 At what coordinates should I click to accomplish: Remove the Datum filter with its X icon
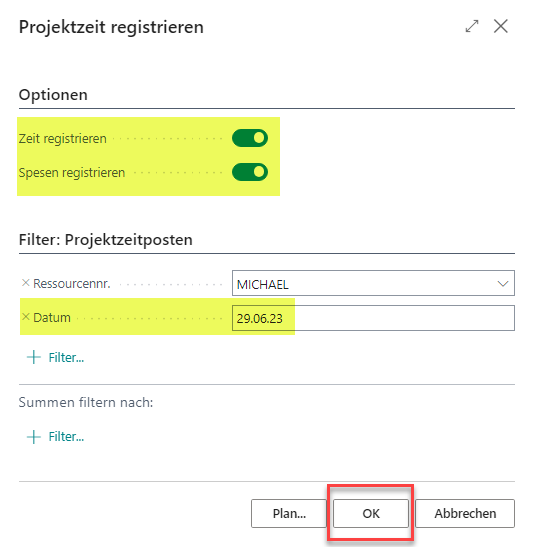tap(25, 317)
